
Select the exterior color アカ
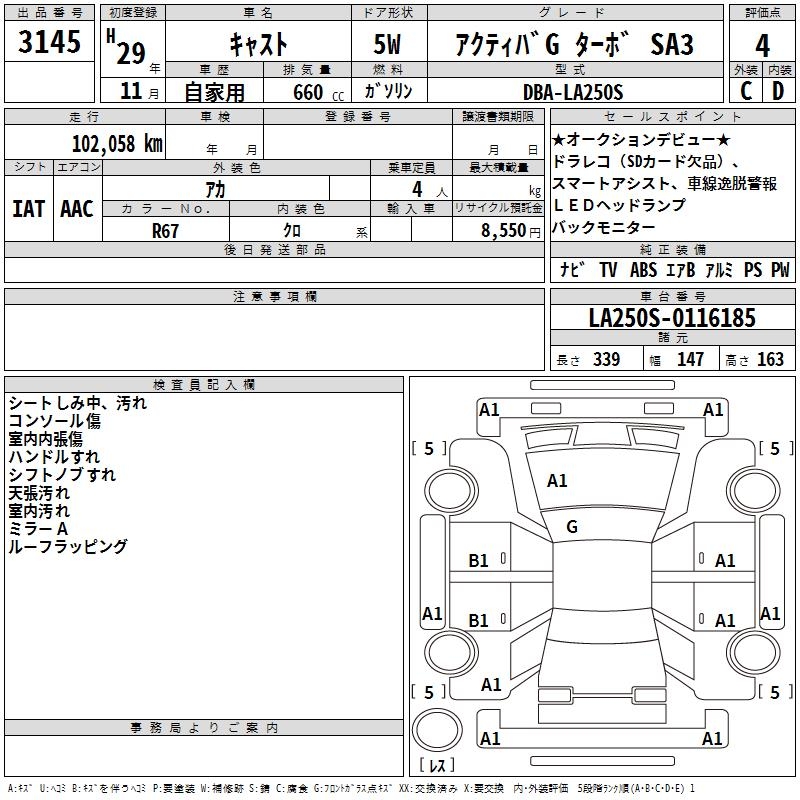pyautogui.click(x=215, y=189)
